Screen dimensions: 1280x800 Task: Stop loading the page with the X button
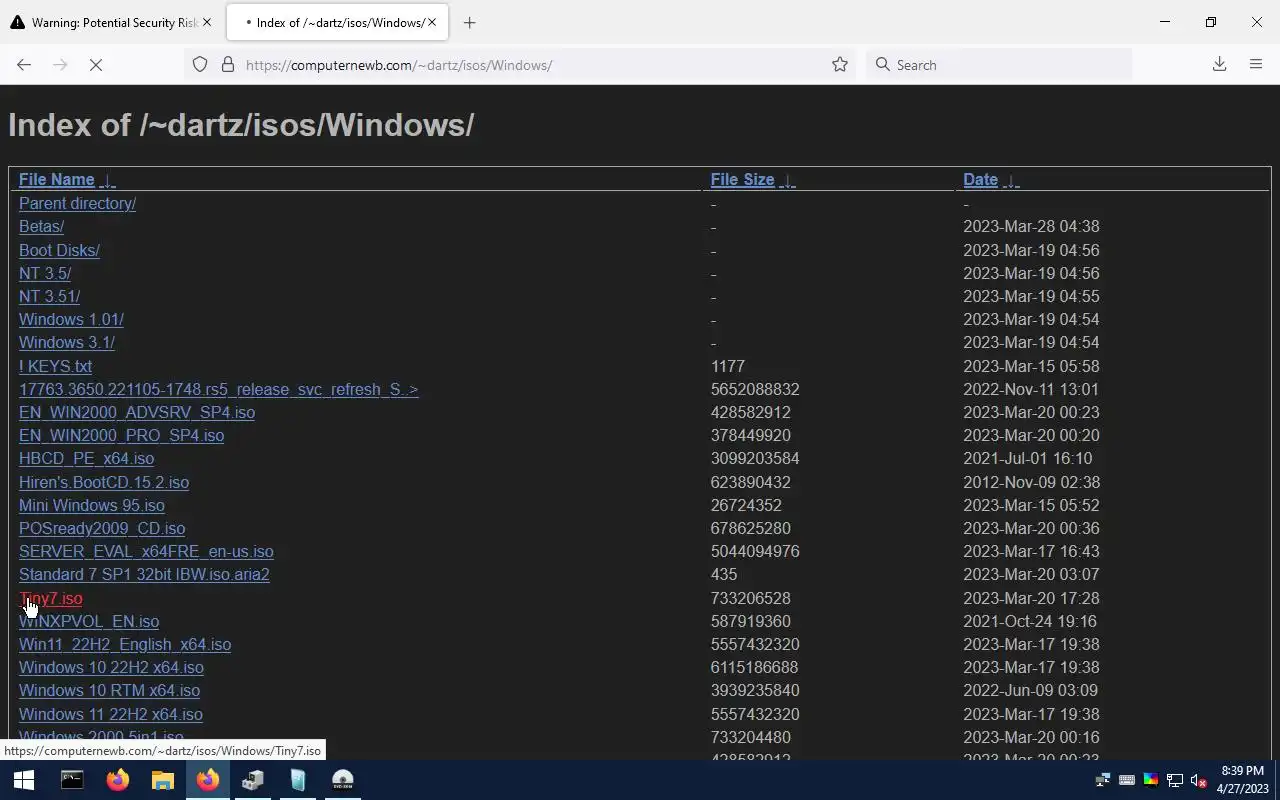pos(96,65)
